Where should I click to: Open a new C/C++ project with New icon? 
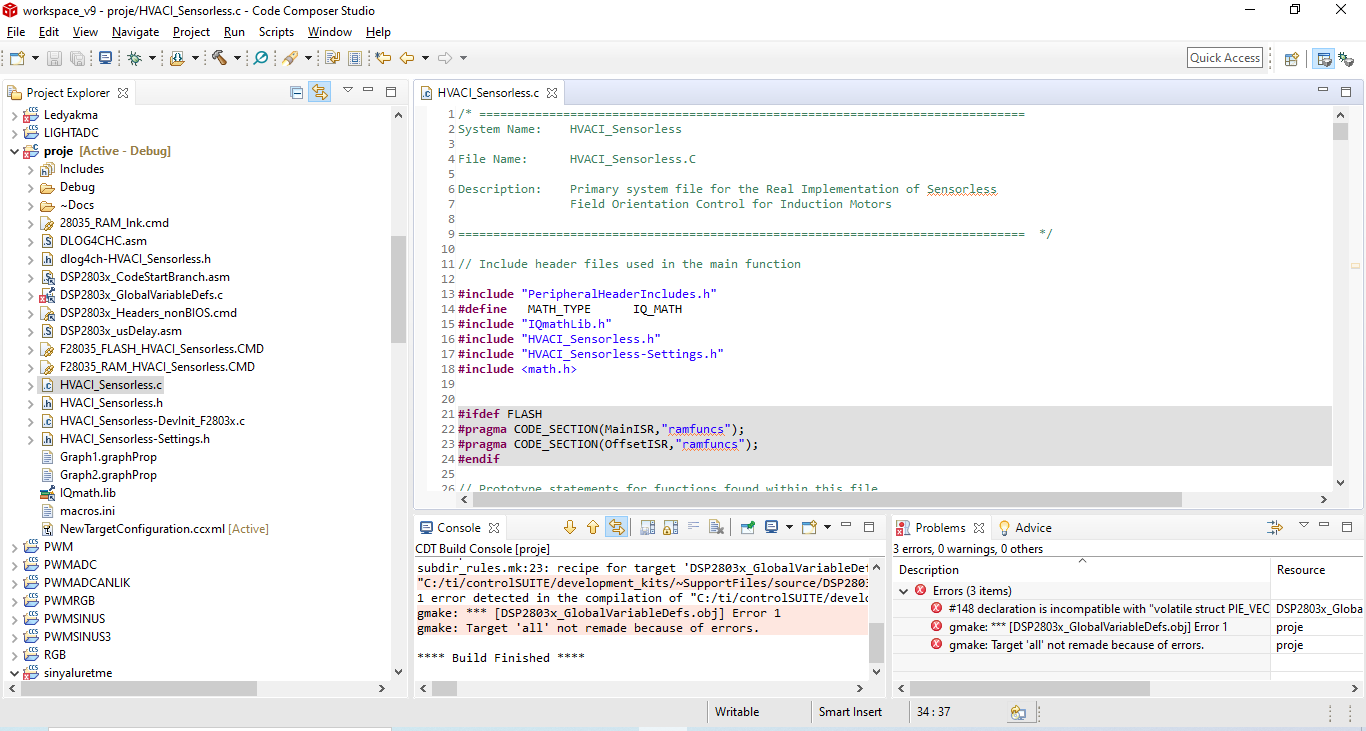(15, 57)
